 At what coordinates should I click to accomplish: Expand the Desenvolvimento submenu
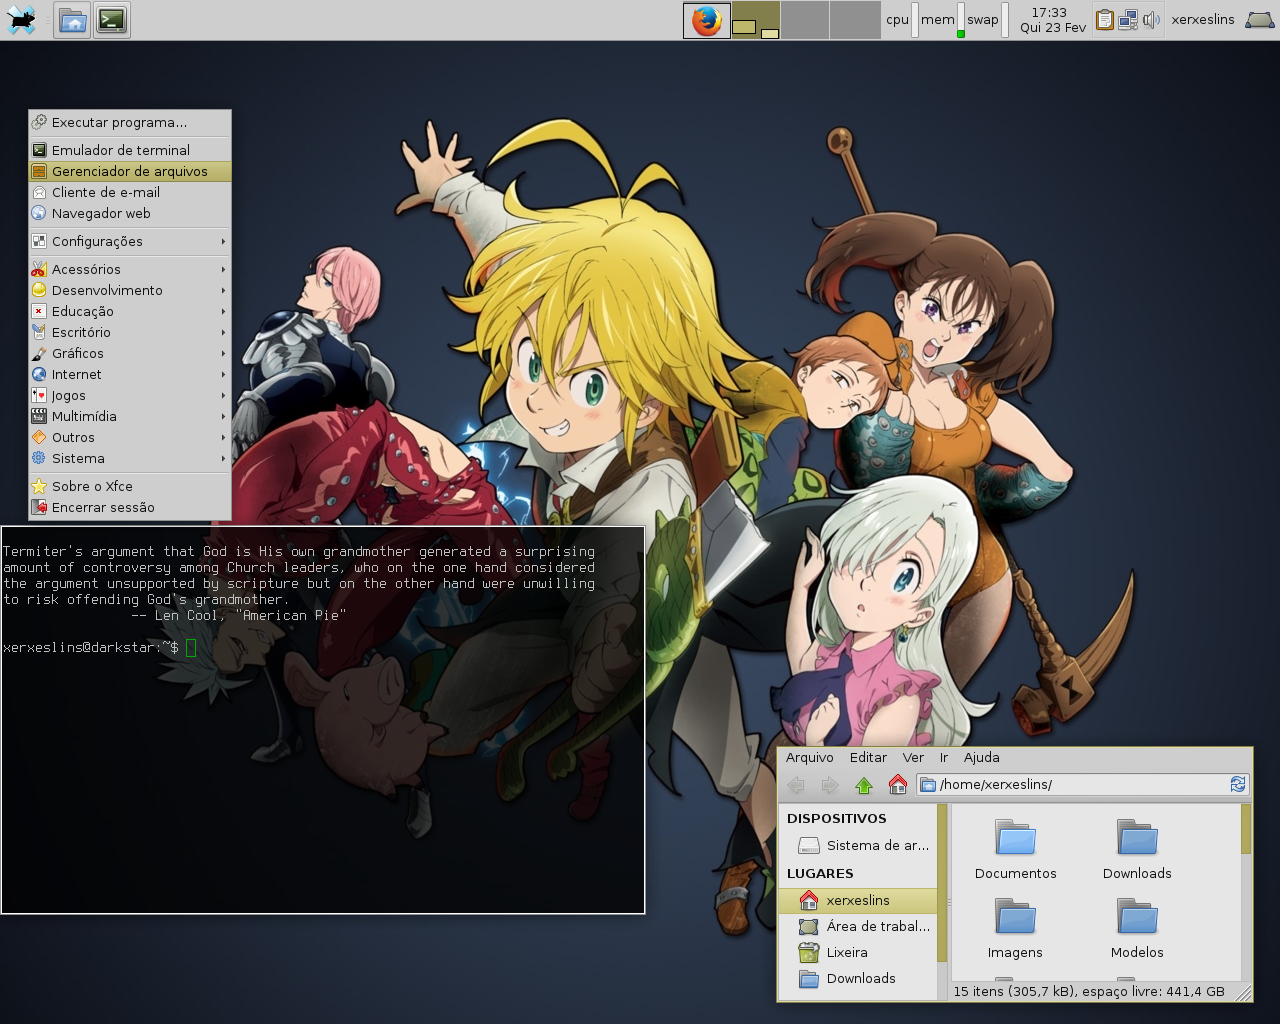point(130,290)
